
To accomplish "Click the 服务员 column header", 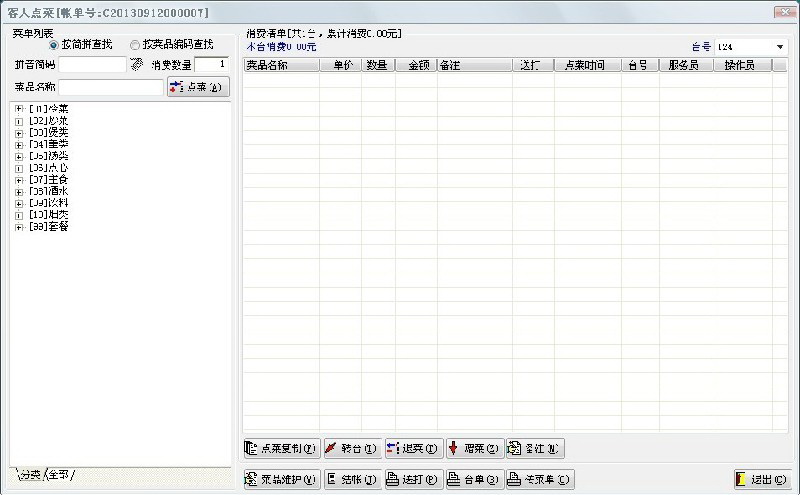I will [x=686, y=65].
